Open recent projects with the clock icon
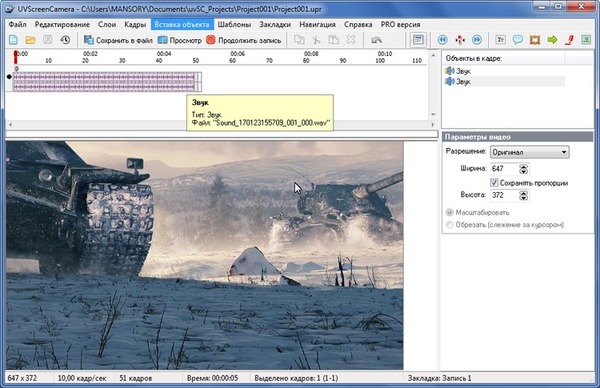The width and height of the screenshot is (600, 388). coord(65,40)
